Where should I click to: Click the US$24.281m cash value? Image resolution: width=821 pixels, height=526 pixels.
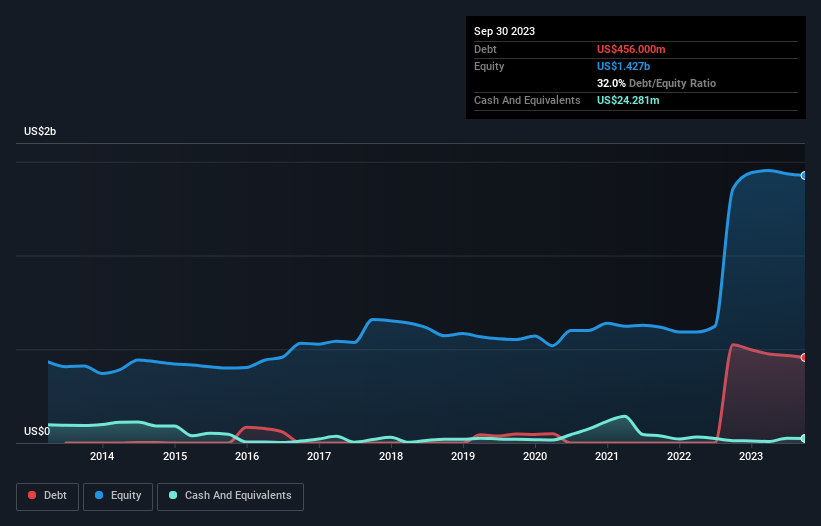(x=628, y=100)
